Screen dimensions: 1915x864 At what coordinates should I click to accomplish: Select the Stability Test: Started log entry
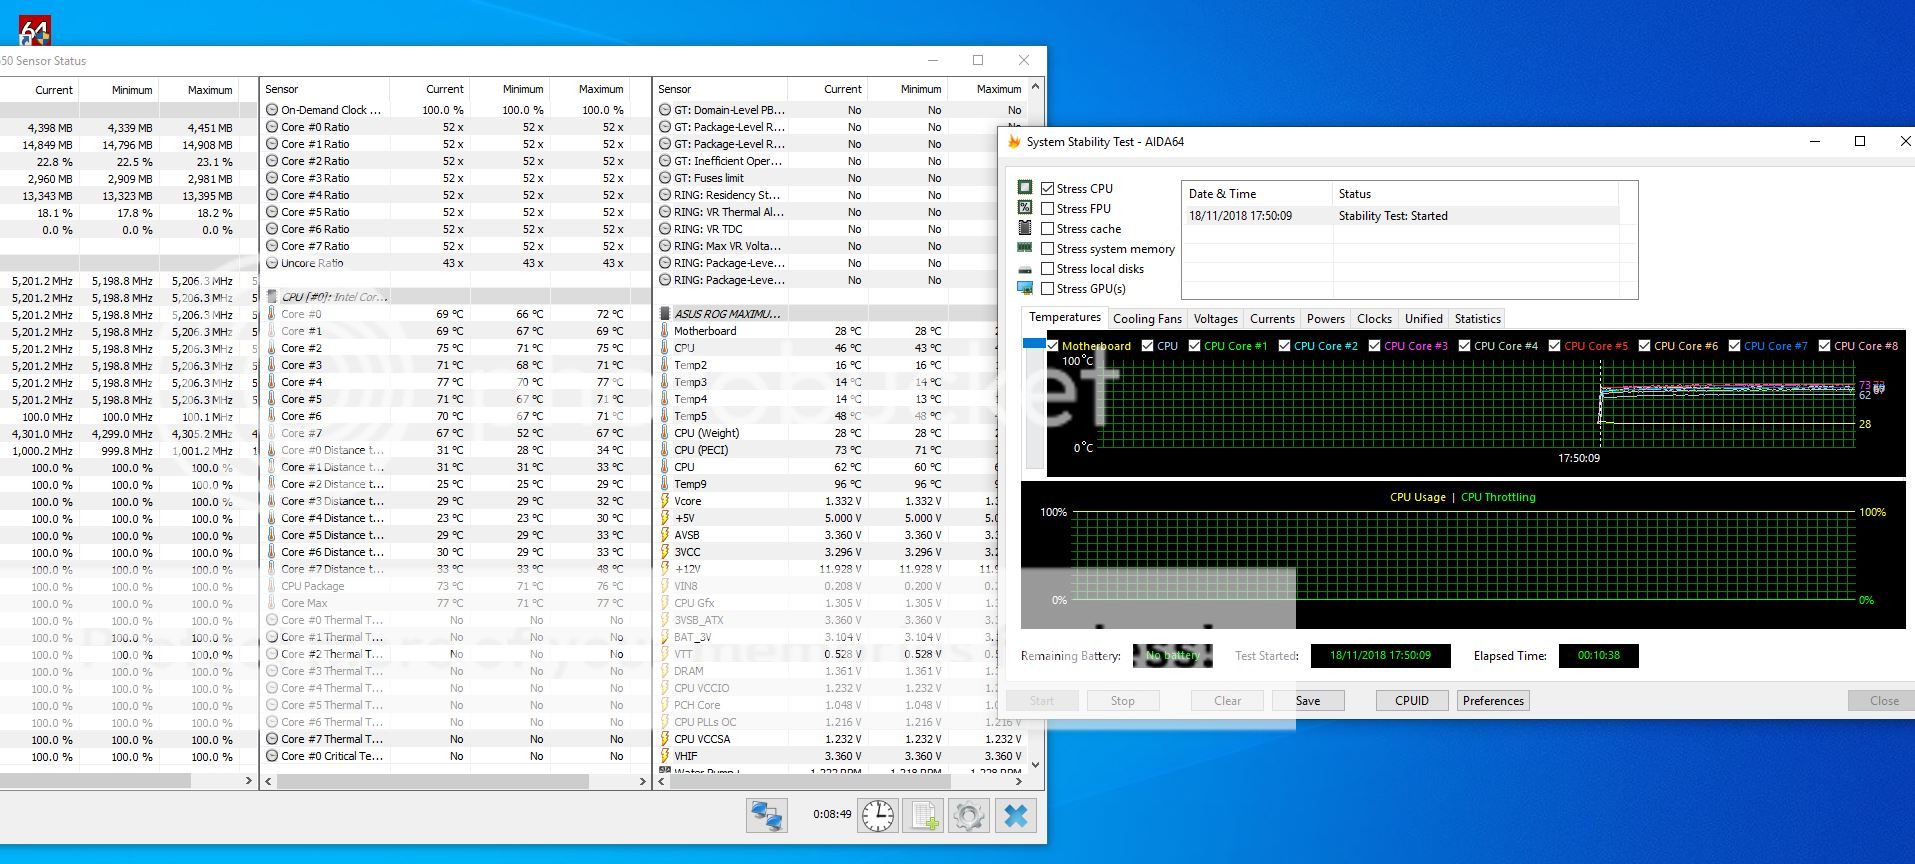click(1400, 216)
